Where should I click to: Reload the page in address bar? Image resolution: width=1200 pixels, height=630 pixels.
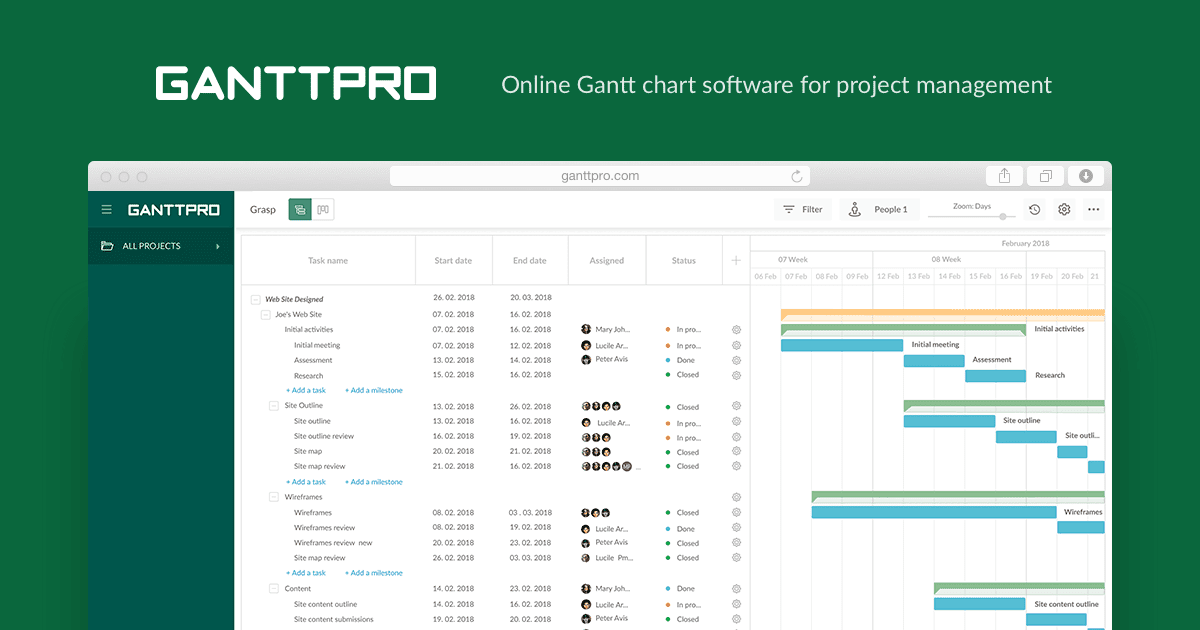click(x=797, y=176)
